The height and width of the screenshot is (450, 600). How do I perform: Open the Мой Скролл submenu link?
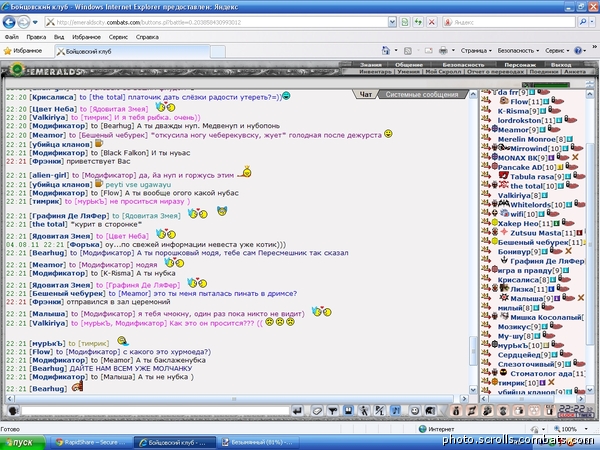coord(443,72)
